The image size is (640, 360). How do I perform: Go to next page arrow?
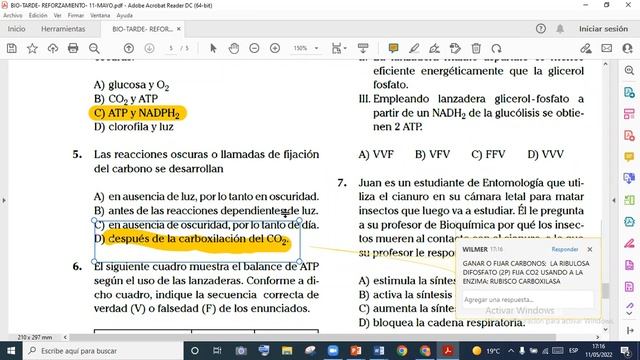(x=149, y=48)
